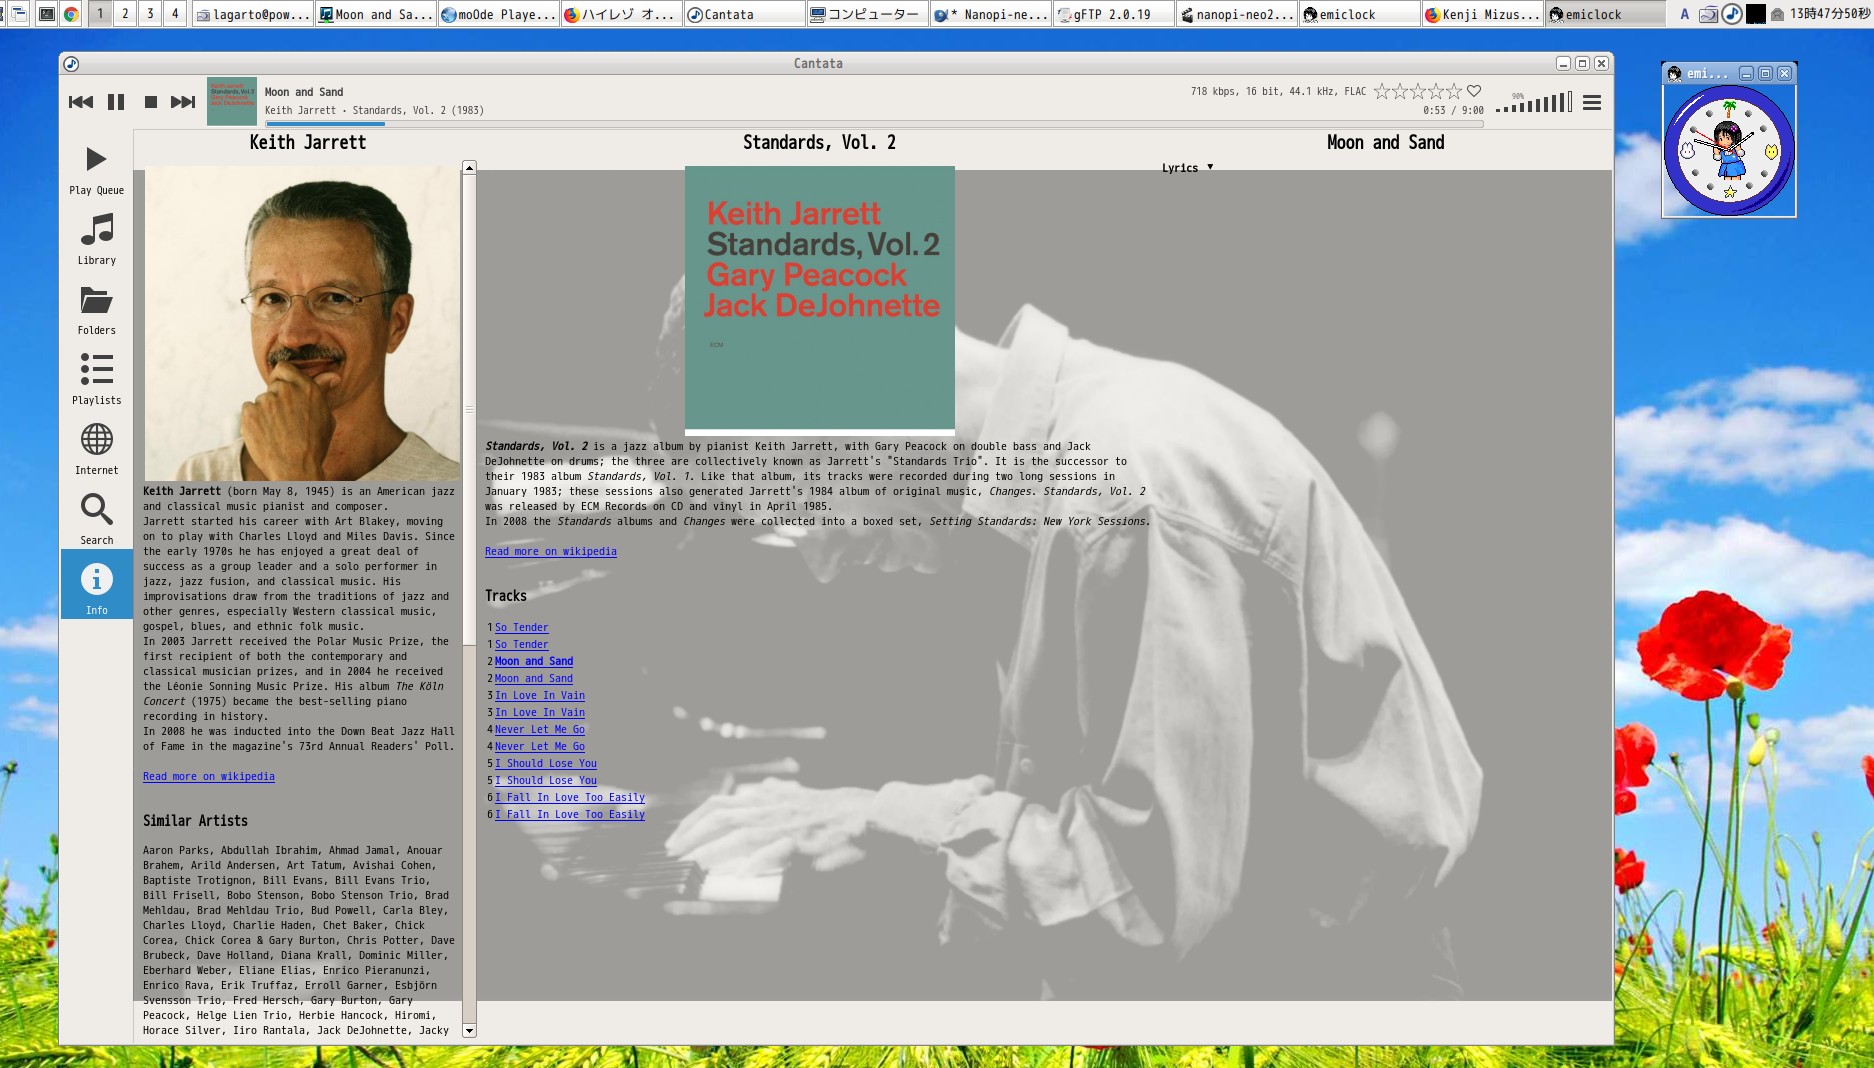
Task: Skip to next track
Action: tap(183, 102)
